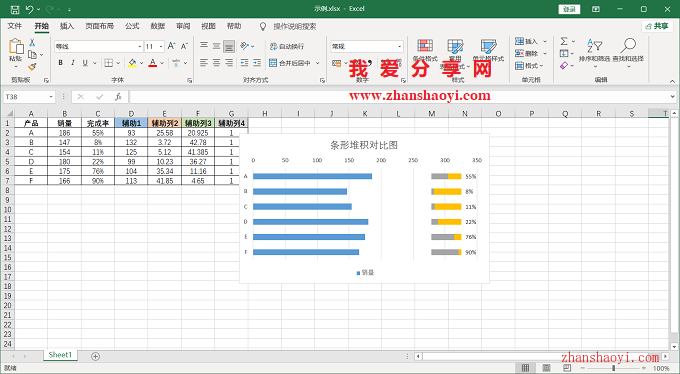Select column header D
The height and width of the screenshot is (374, 680).
(x=131, y=114)
